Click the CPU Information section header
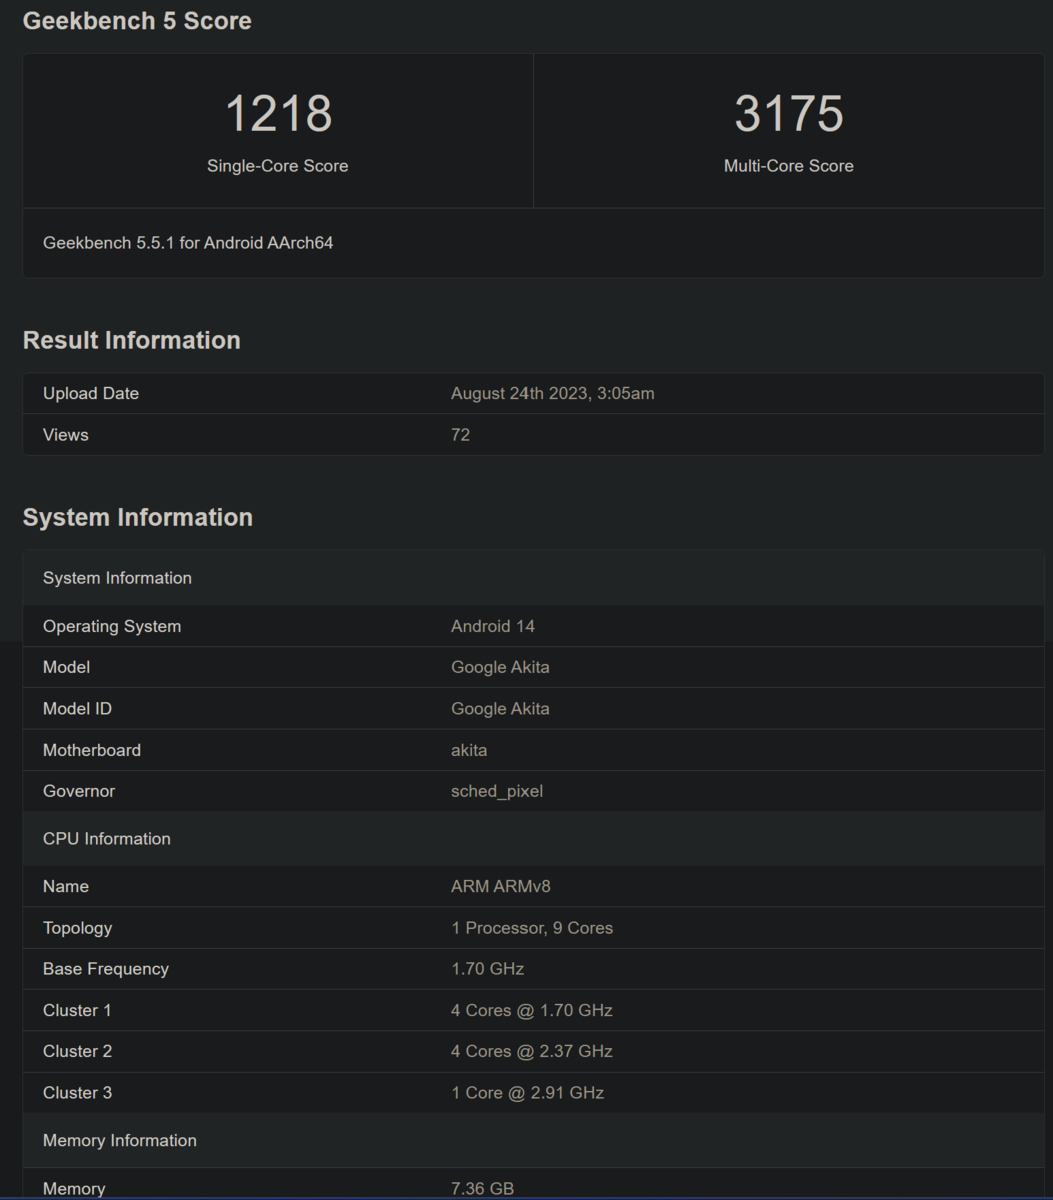The image size is (1053, 1200). pos(533,839)
